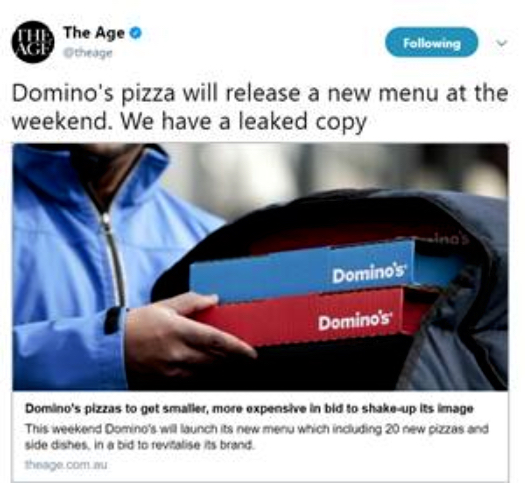Click the Domino's logo on red box
Viewport: 525px width, 483px height.
click(355, 321)
